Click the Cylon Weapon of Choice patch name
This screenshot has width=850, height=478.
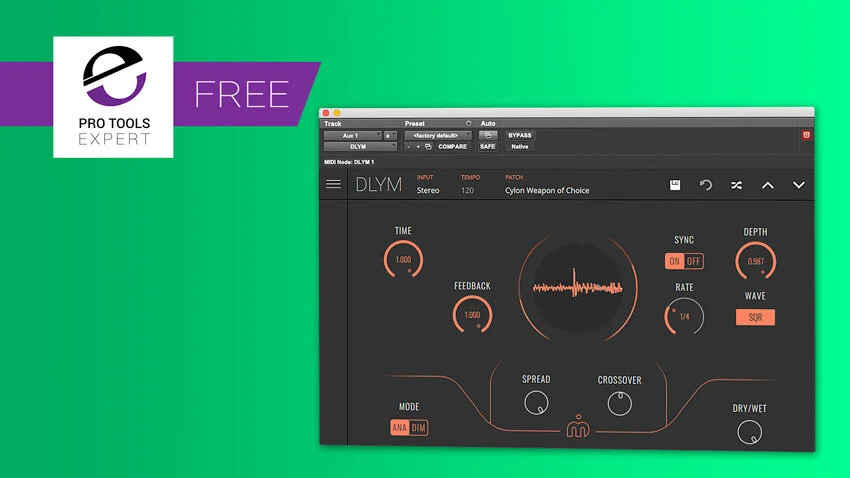click(547, 190)
